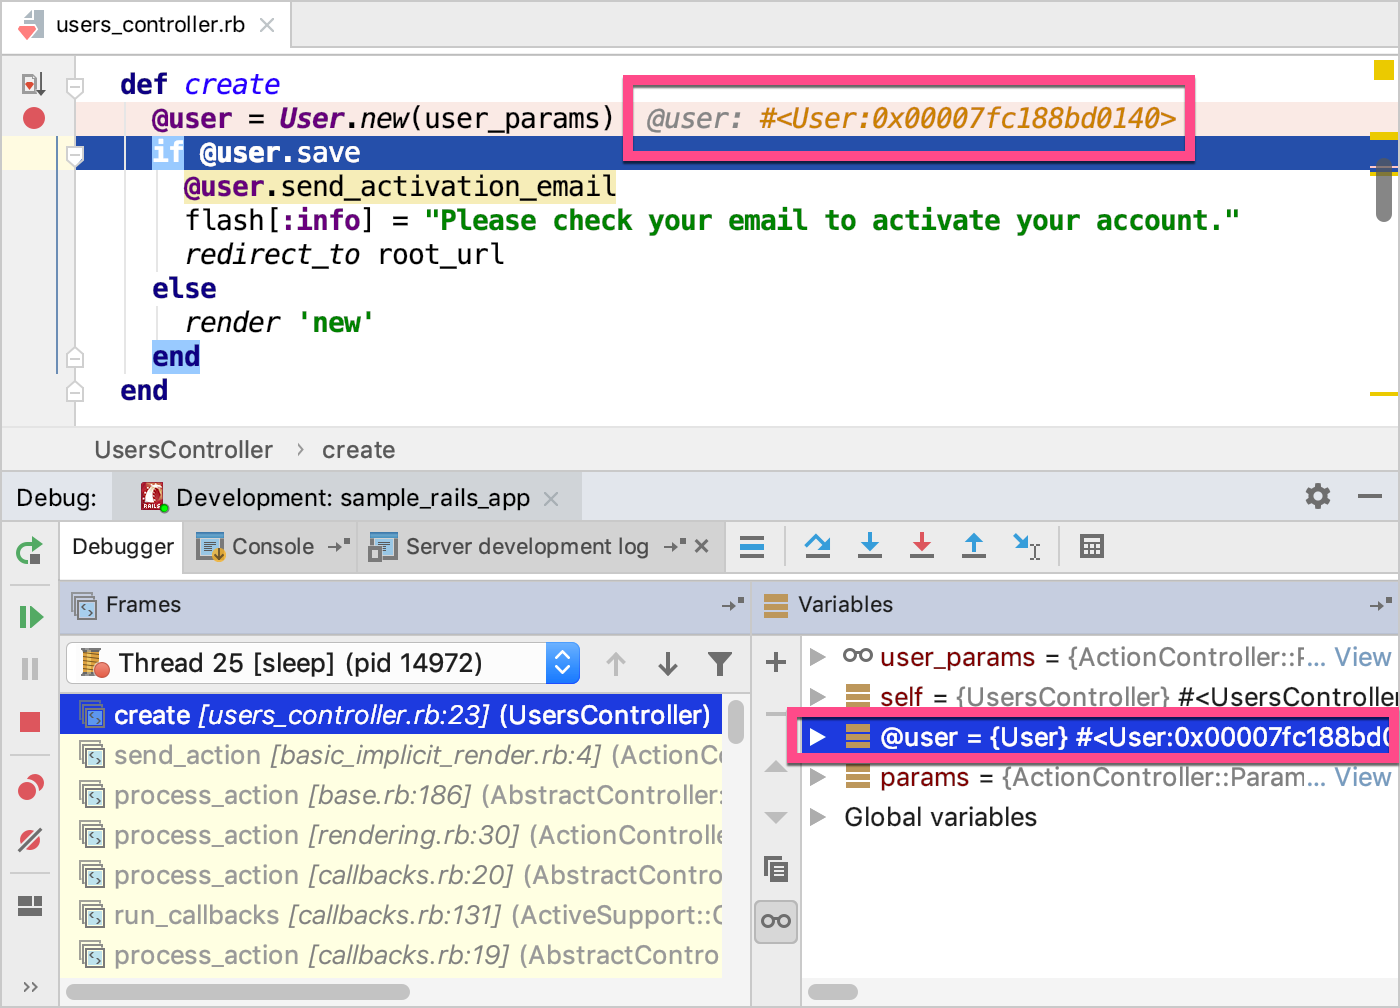Select send_action [basic_implicit_render.rb:4] frame
Image resolution: width=1400 pixels, height=1008 pixels.
pyautogui.click(x=391, y=755)
